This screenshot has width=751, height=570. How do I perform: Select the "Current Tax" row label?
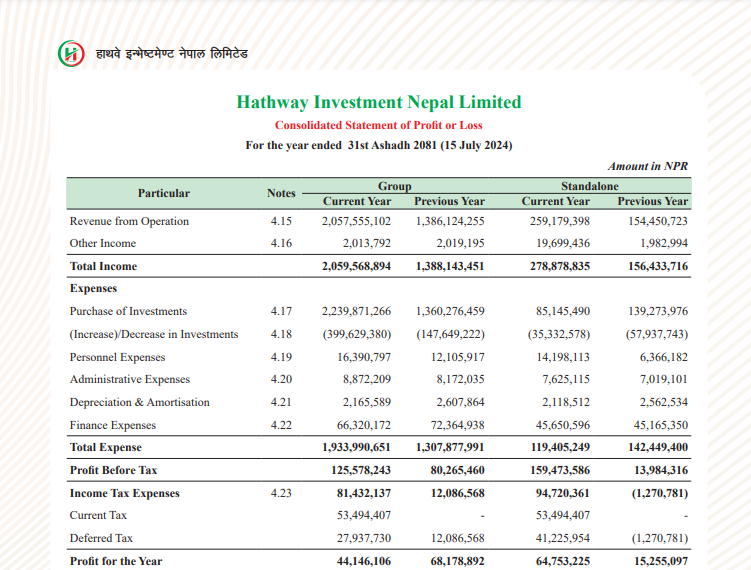pos(98,515)
